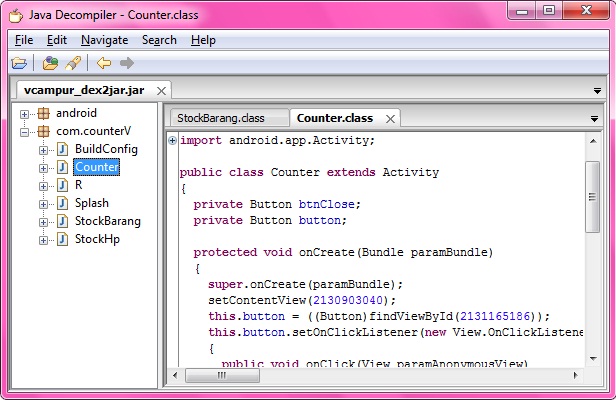This screenshot has width=616, height=400.
Task: Click the code view scroll up arrow
Action: pos(593,141)
